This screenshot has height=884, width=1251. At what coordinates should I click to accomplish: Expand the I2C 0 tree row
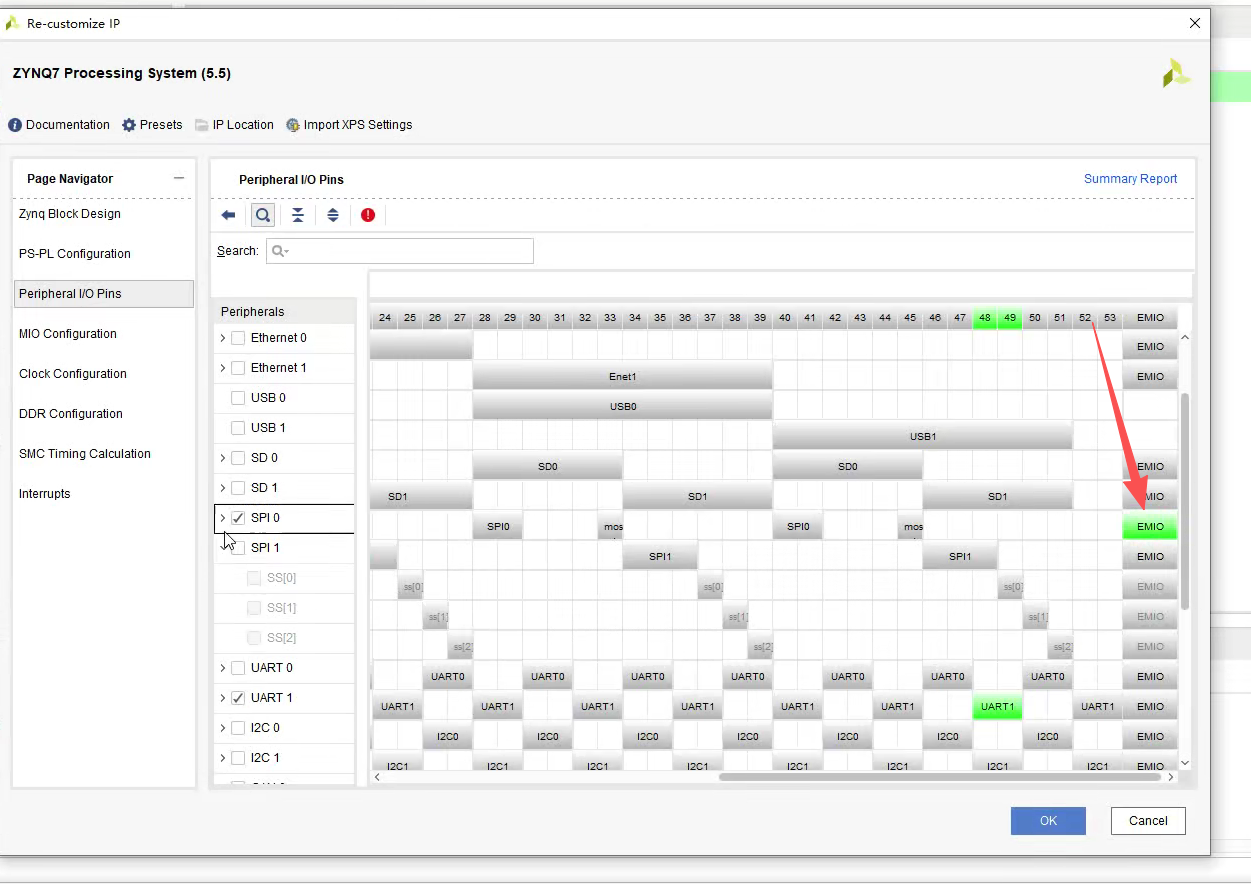(x=222, y=728)
